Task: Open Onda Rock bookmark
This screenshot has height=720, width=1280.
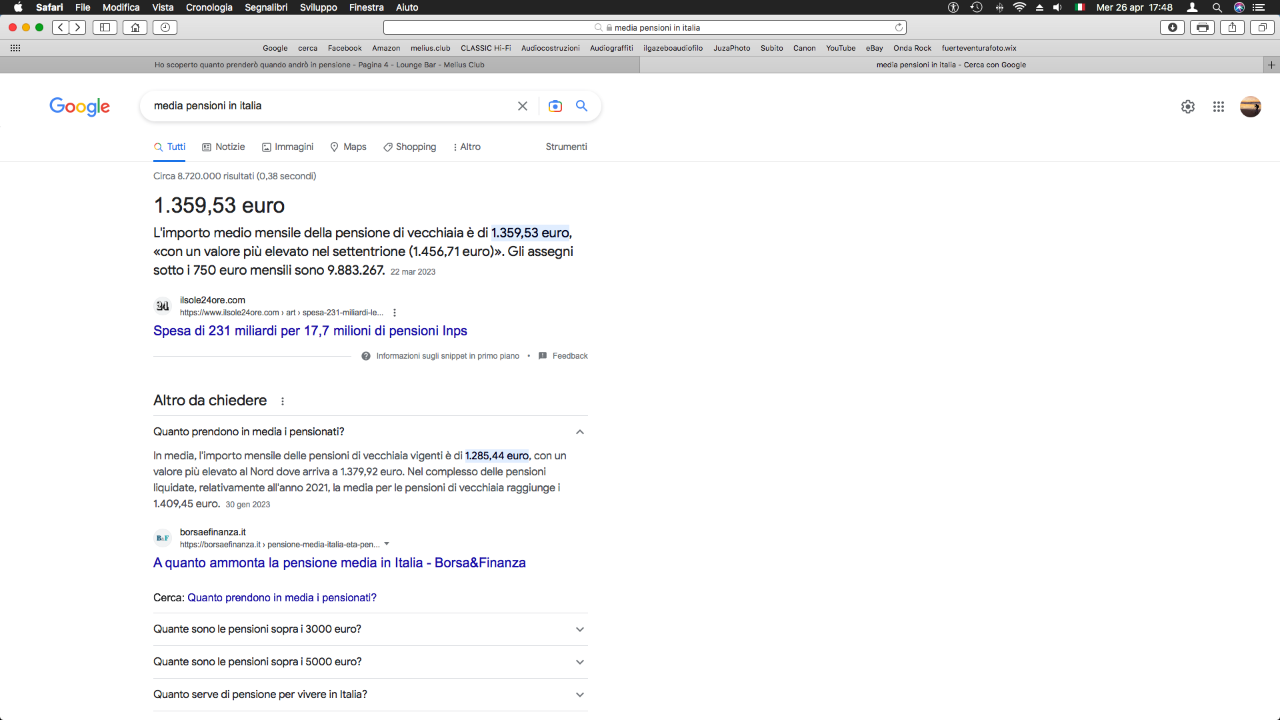Action: pyautogui.click(x=912, y=48)
